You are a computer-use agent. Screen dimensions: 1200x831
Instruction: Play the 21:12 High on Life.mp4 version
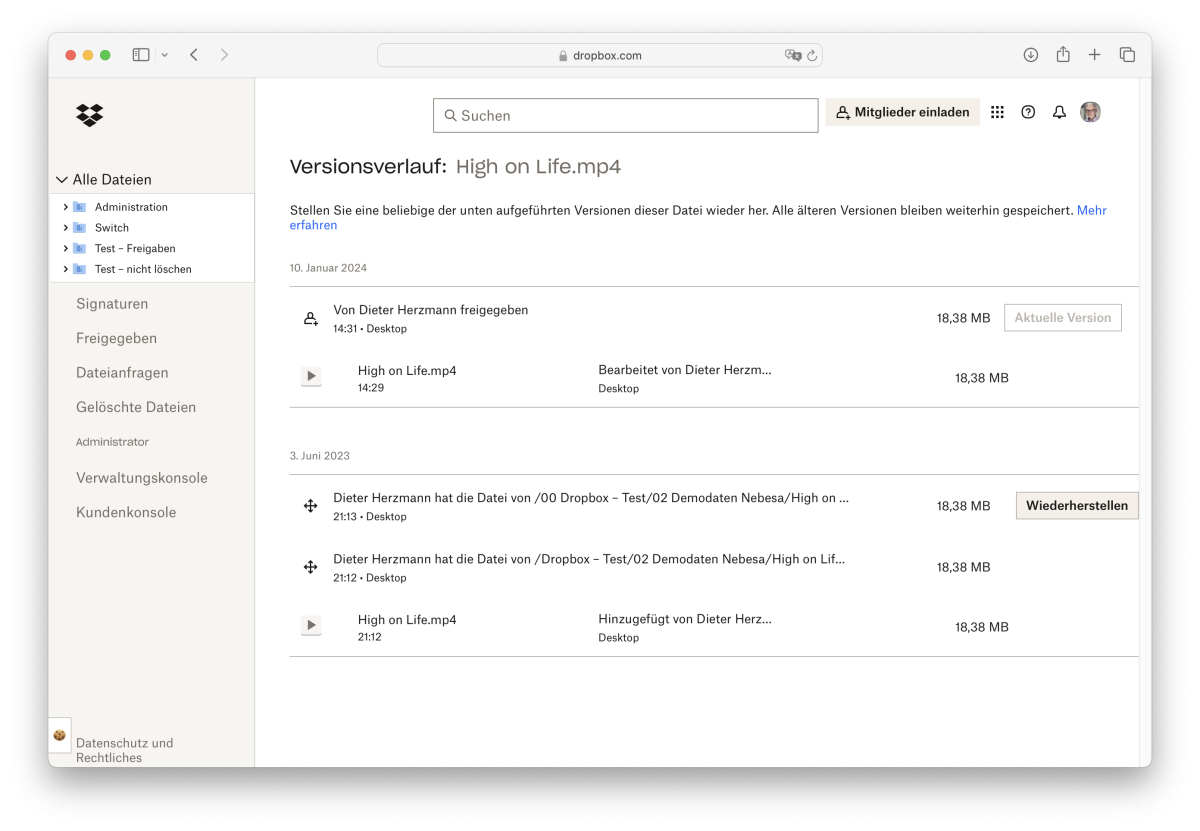click(x=311, y=626)
